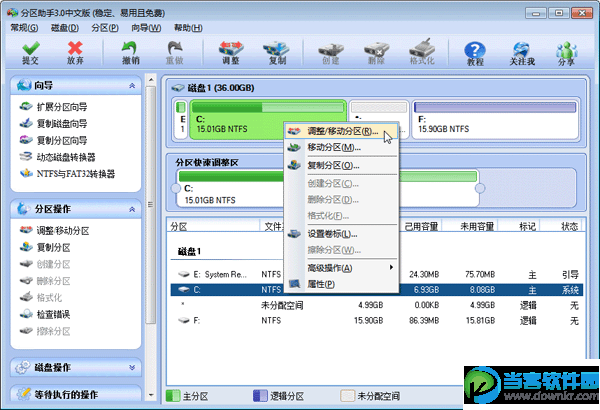Click the 撤销 (undo) toolbar icon
This screenshot has width=600, height=410.
[130, 52]
